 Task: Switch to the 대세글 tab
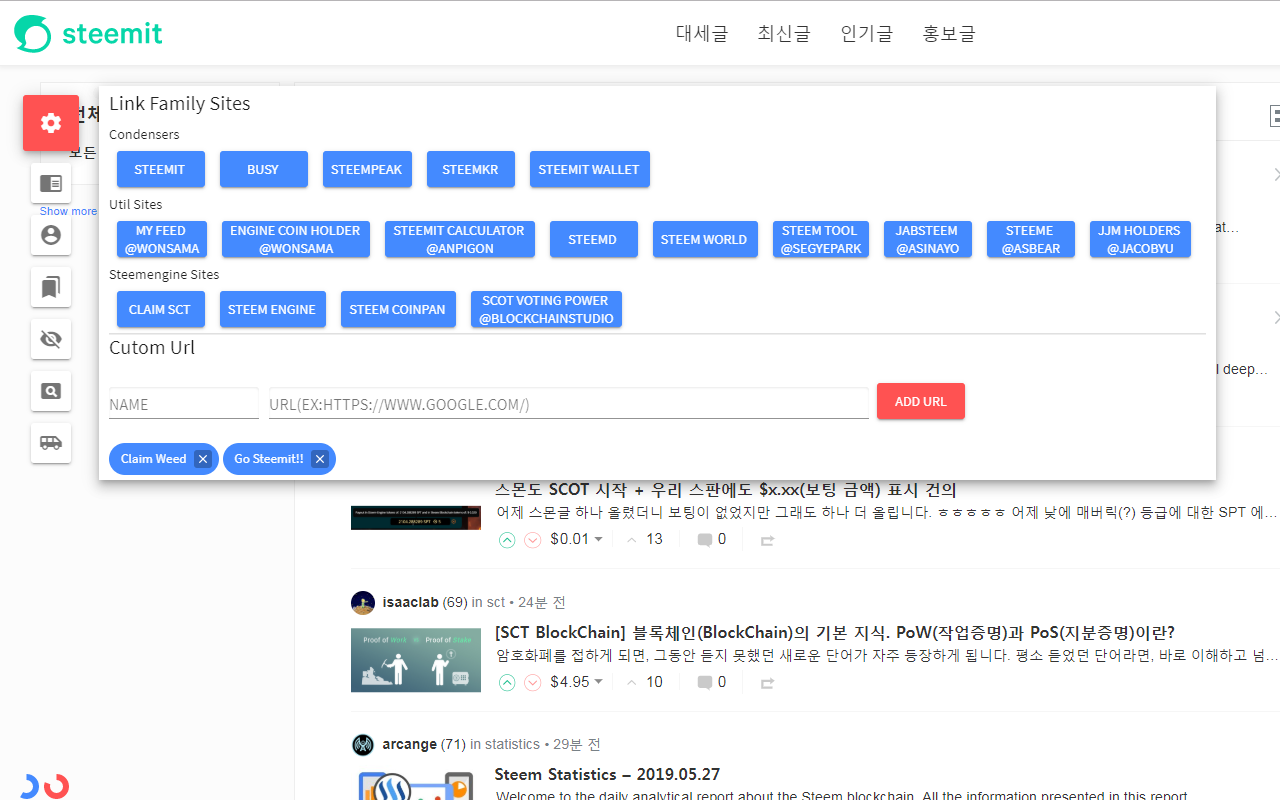pos(702,33)
